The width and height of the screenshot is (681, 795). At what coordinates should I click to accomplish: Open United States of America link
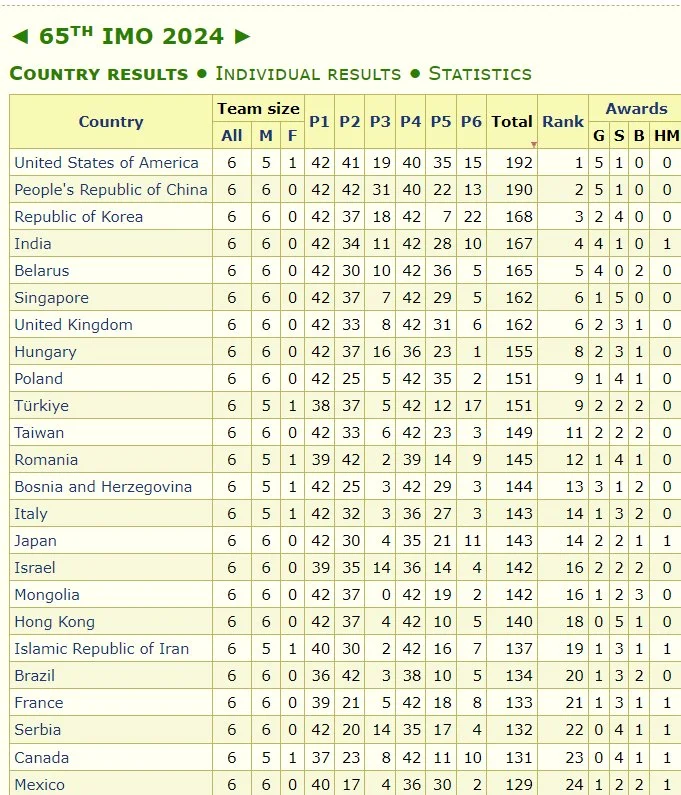click(x=106, y=162)
